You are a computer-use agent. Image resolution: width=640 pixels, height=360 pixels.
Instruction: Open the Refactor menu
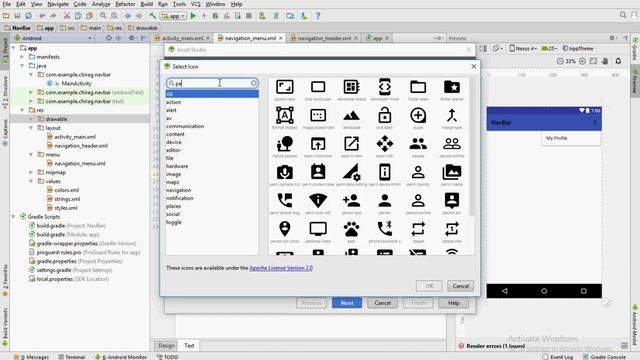pos(125,4)
